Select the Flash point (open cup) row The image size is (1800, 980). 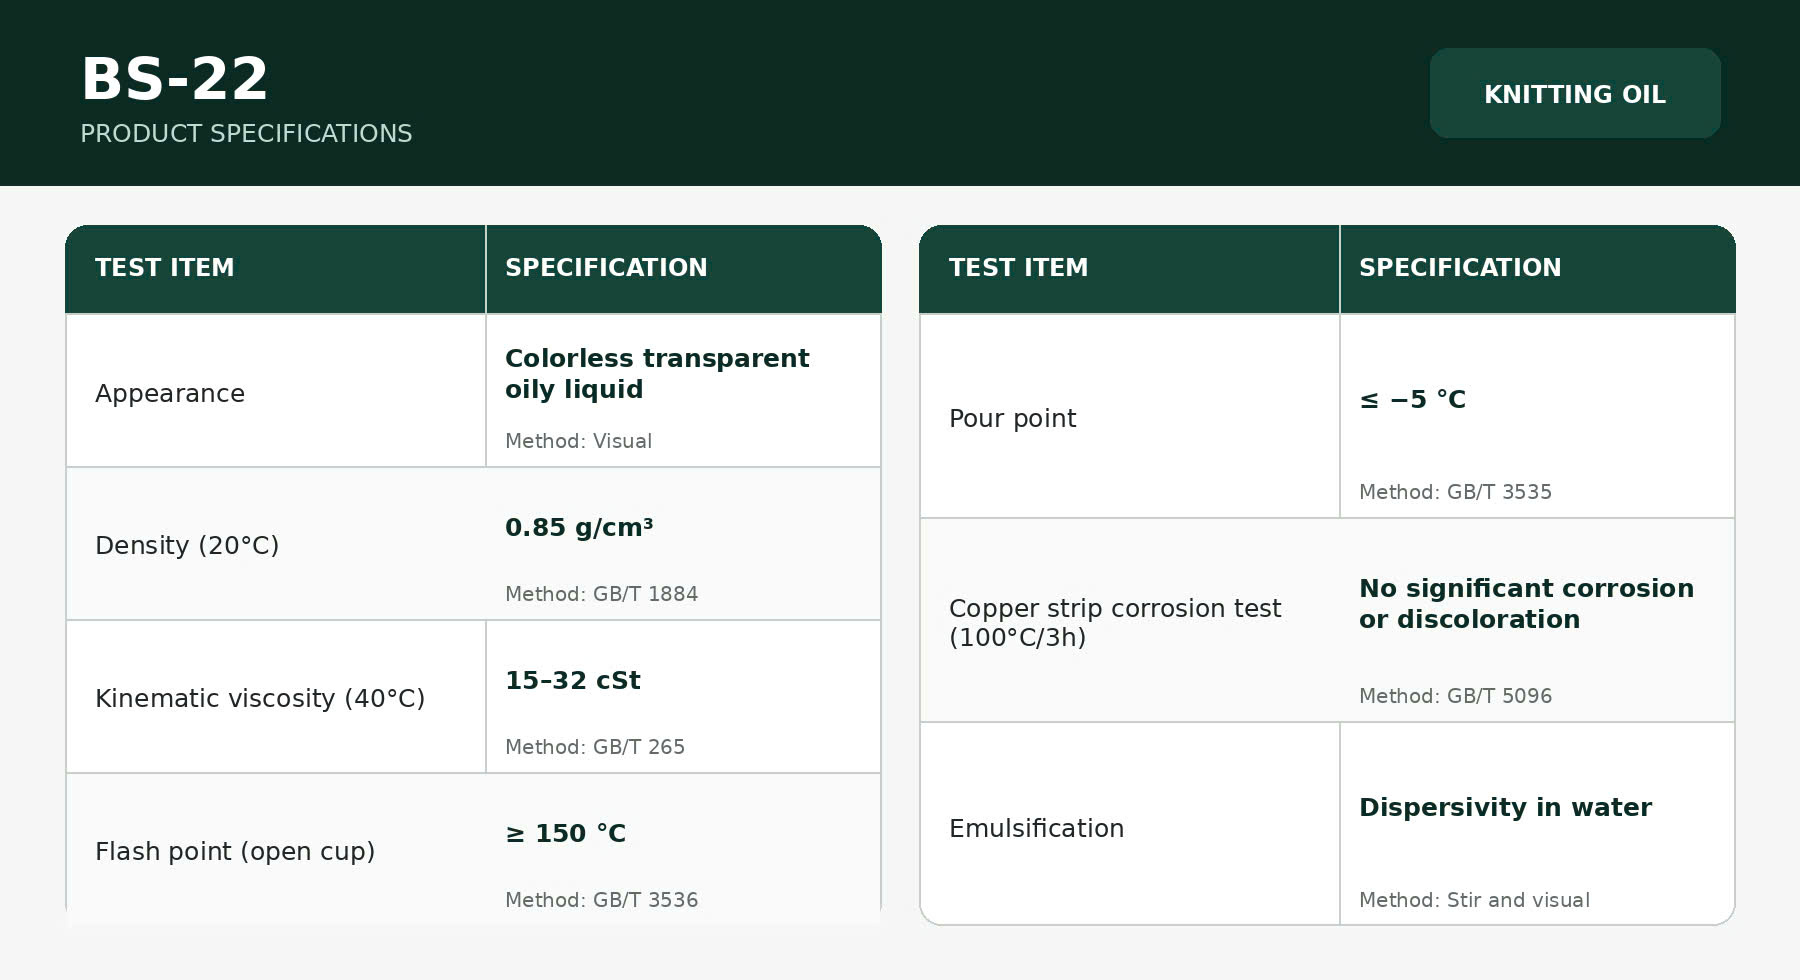(473, 849)
